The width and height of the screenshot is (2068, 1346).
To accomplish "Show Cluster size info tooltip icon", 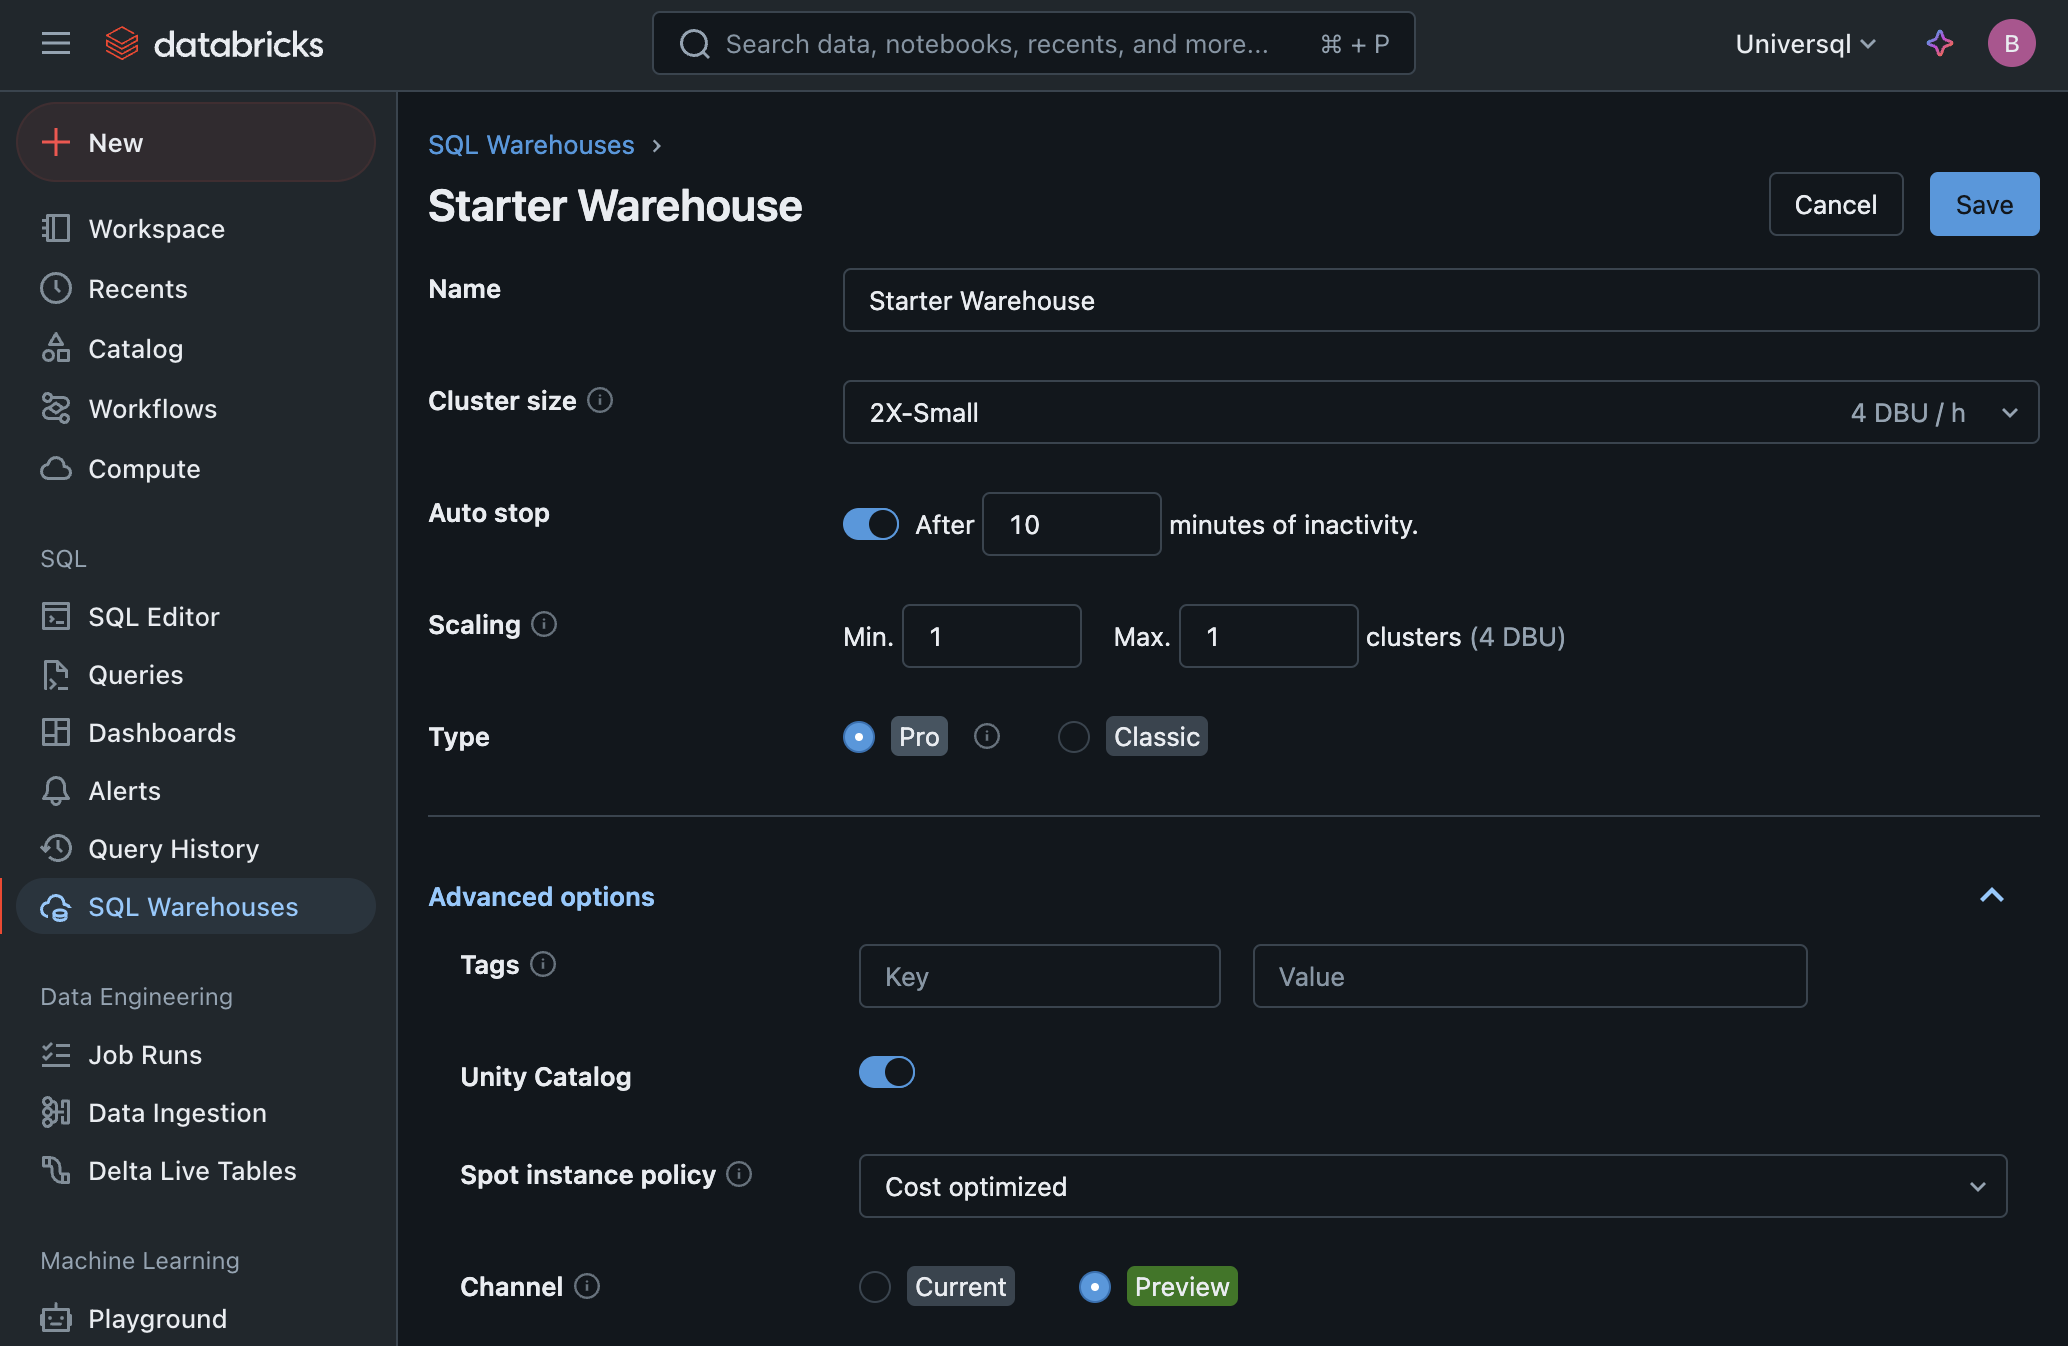I will pyautogui.click(x=600, y=400).
